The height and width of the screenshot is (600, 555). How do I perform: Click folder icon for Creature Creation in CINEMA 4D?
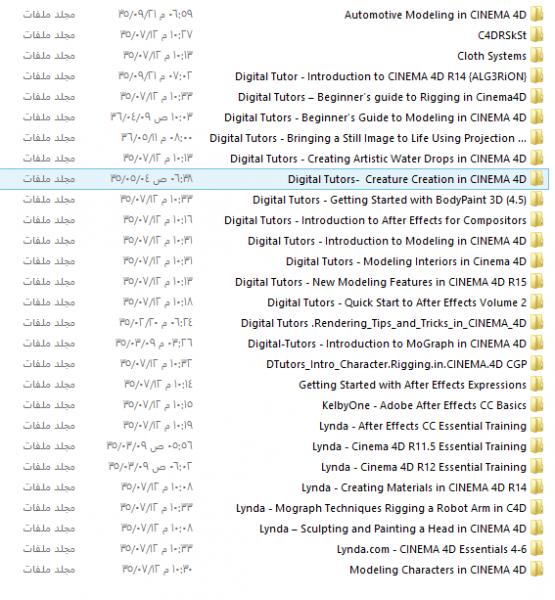click(x=537, y=179)
